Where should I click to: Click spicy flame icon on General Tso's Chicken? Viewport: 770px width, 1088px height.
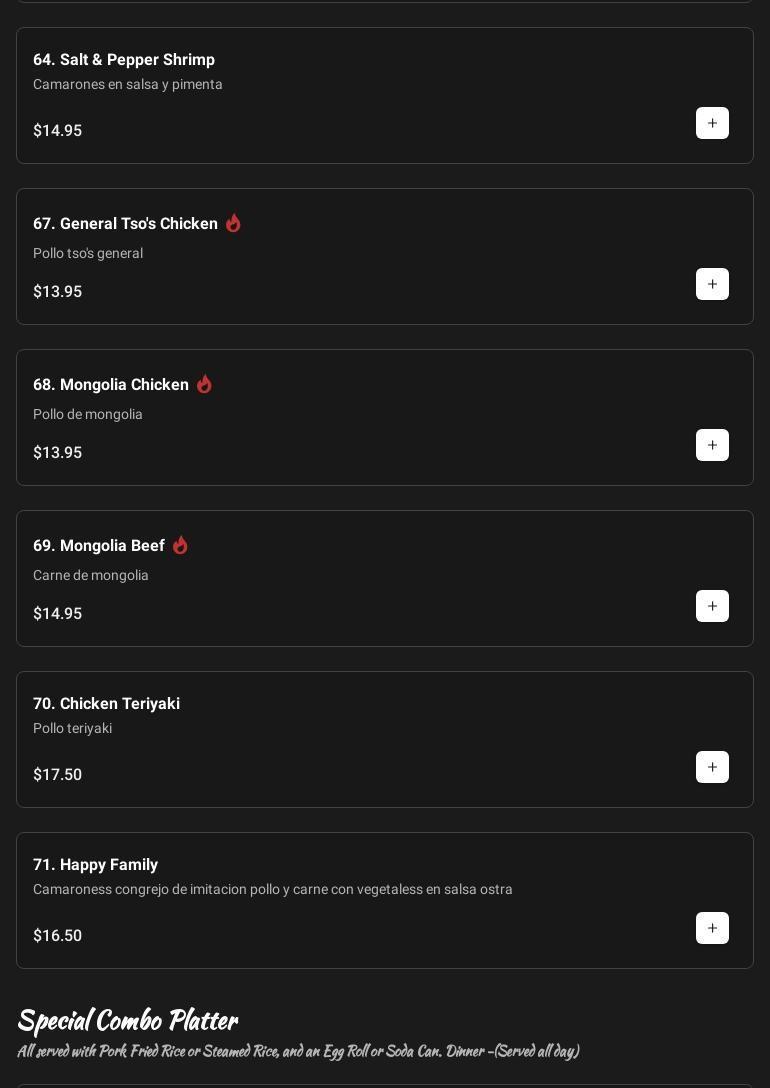click(x=233, y=223)
